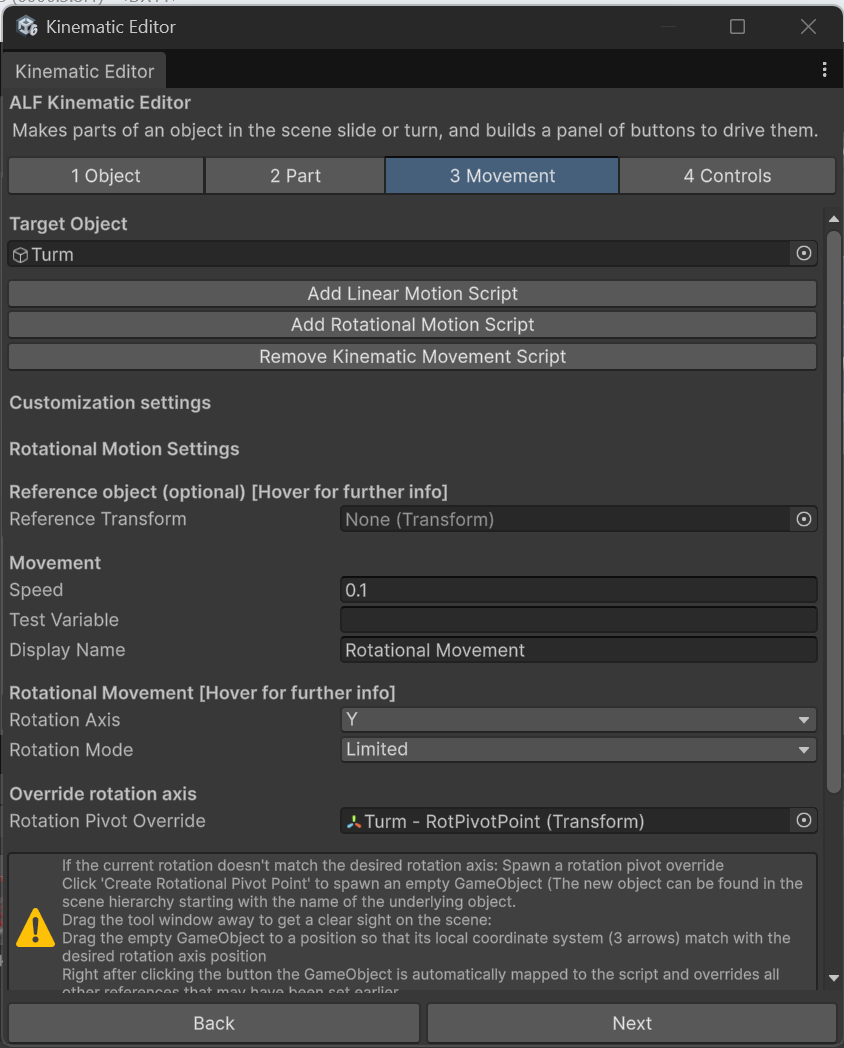
Task: Click 'Rotational Movement [Hover for further info]' heading
Action: (x=202, y=692)
